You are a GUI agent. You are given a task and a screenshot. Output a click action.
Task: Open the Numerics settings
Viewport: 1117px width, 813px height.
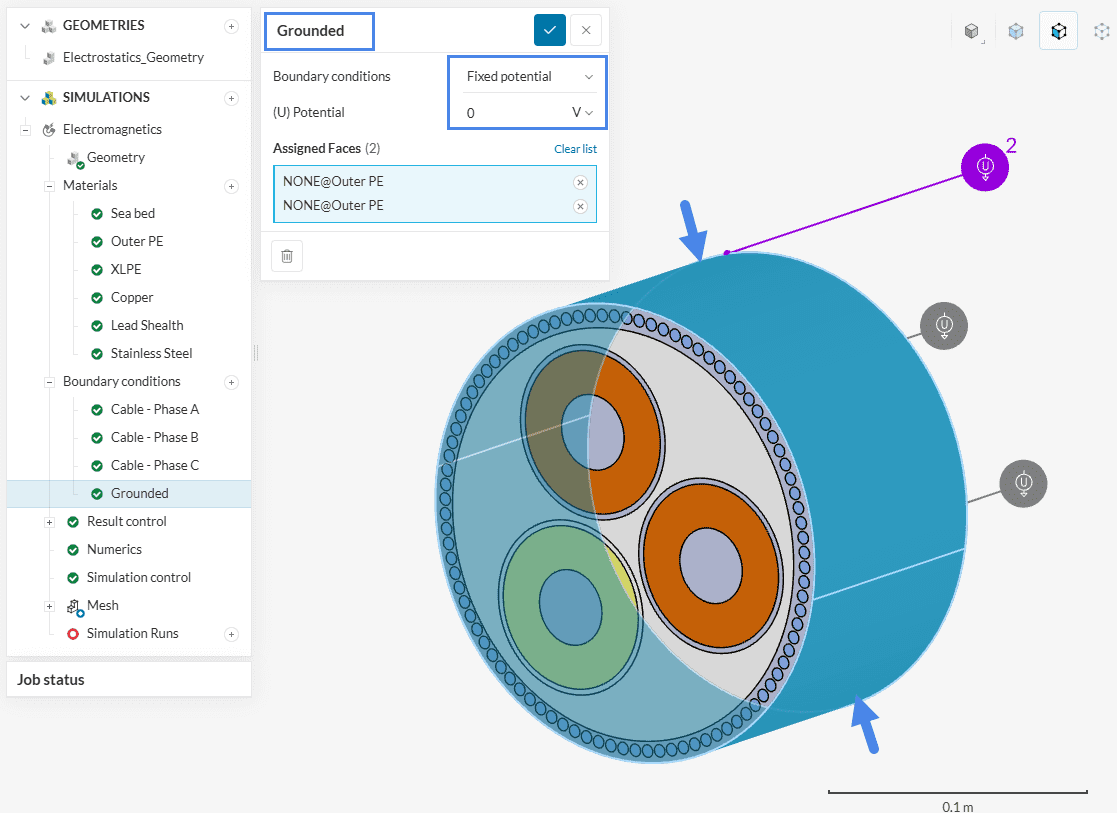pos(114,549)
